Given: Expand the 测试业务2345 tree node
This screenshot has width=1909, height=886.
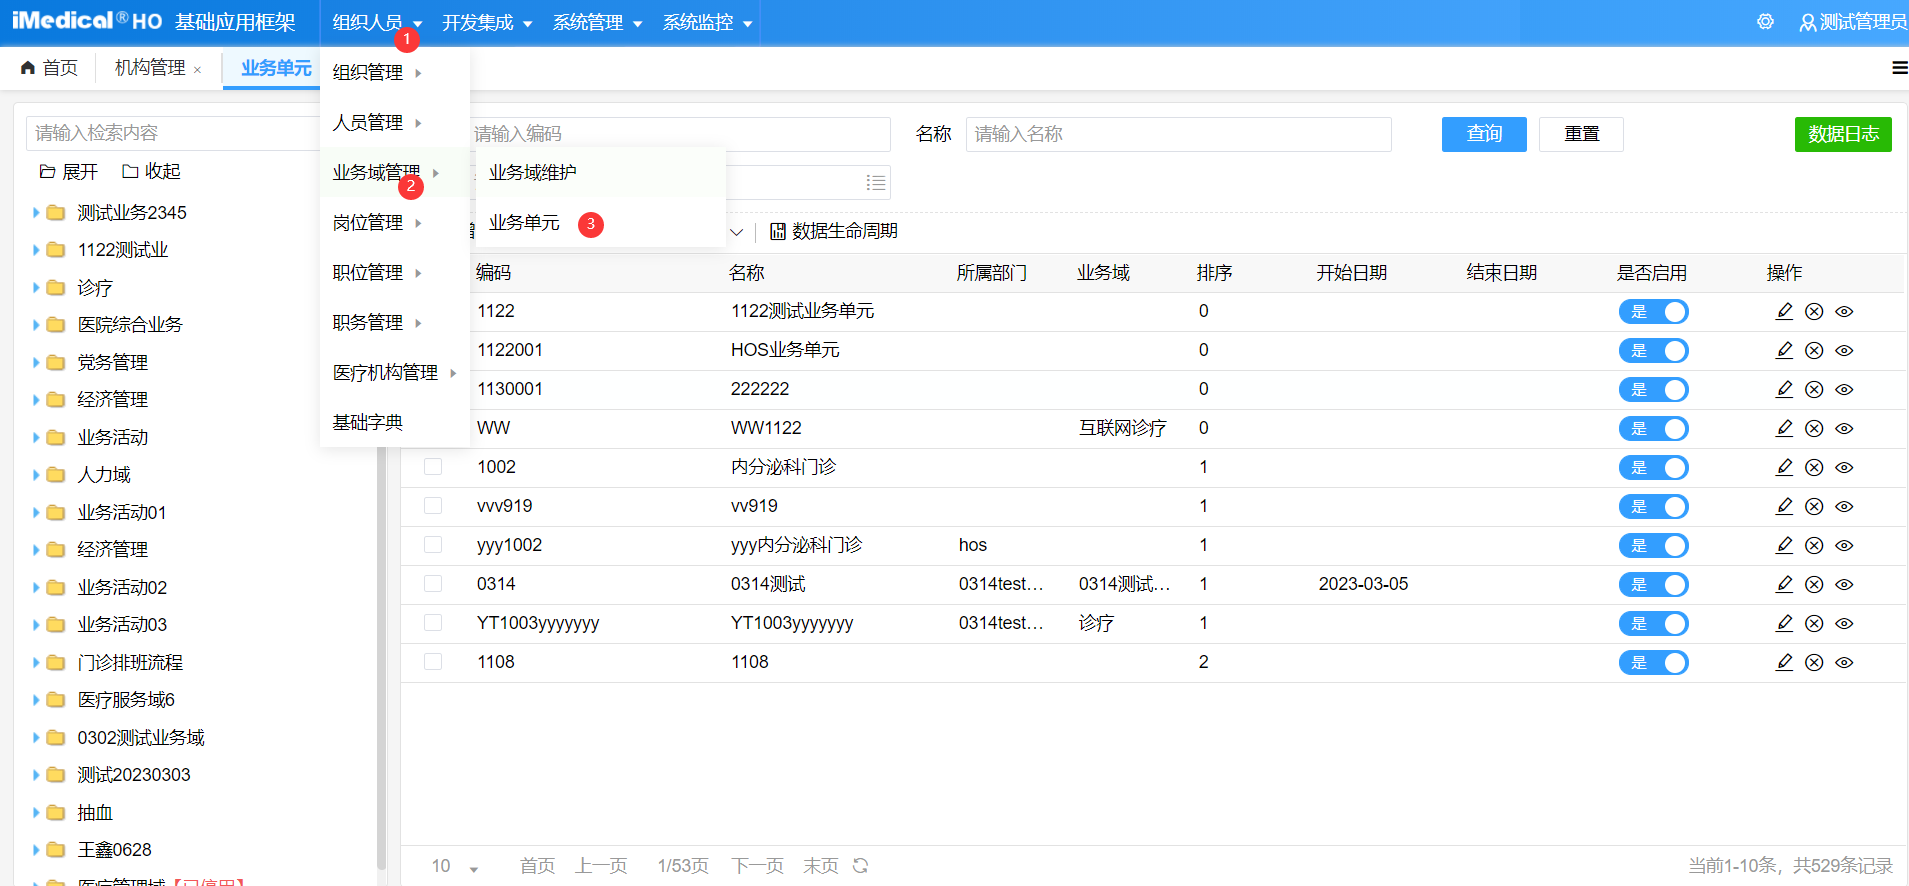Looking at the screenshot, I should 36,212.
